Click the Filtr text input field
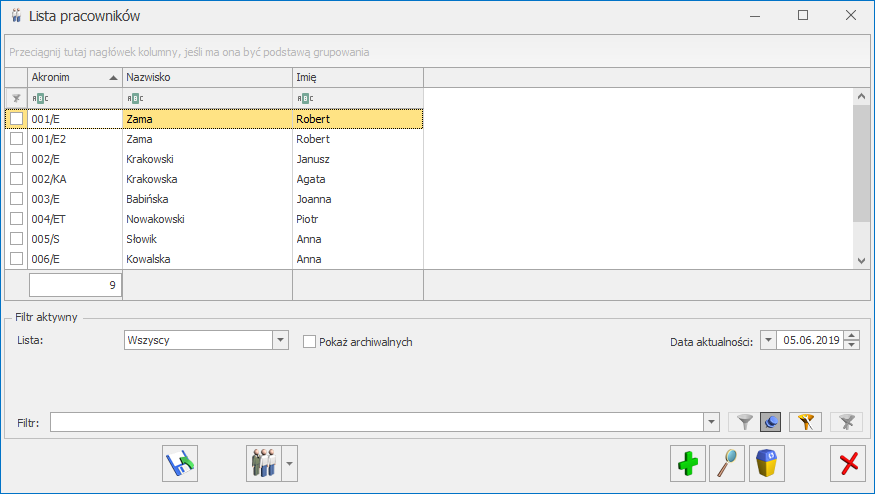This screenshot has width=875, height=494. coord(377,422)
